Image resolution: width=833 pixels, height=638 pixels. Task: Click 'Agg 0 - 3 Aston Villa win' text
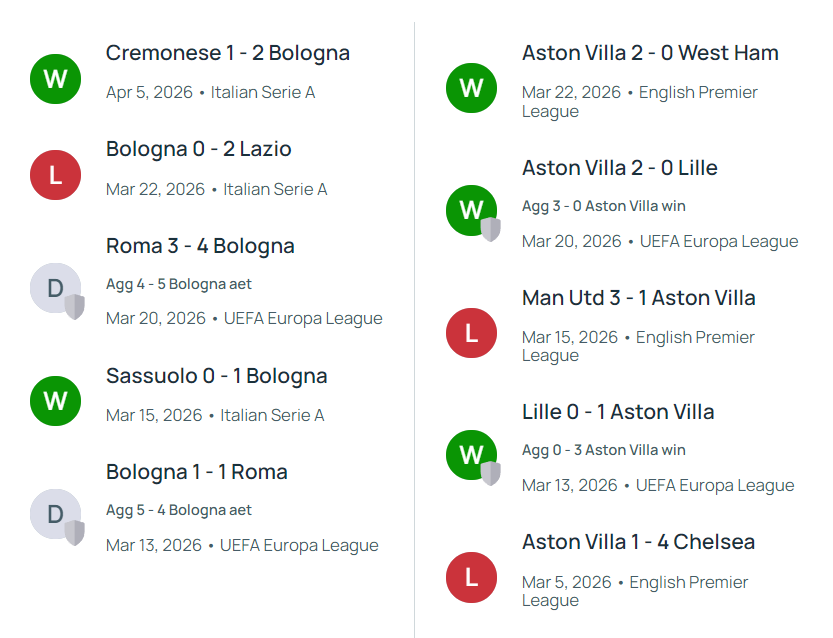tap(603, 450)
